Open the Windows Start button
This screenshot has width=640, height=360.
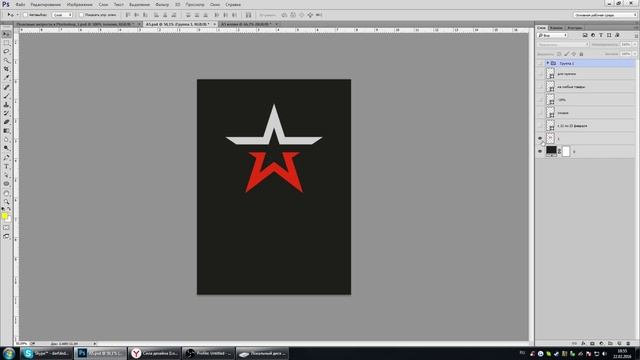point(8,353)
